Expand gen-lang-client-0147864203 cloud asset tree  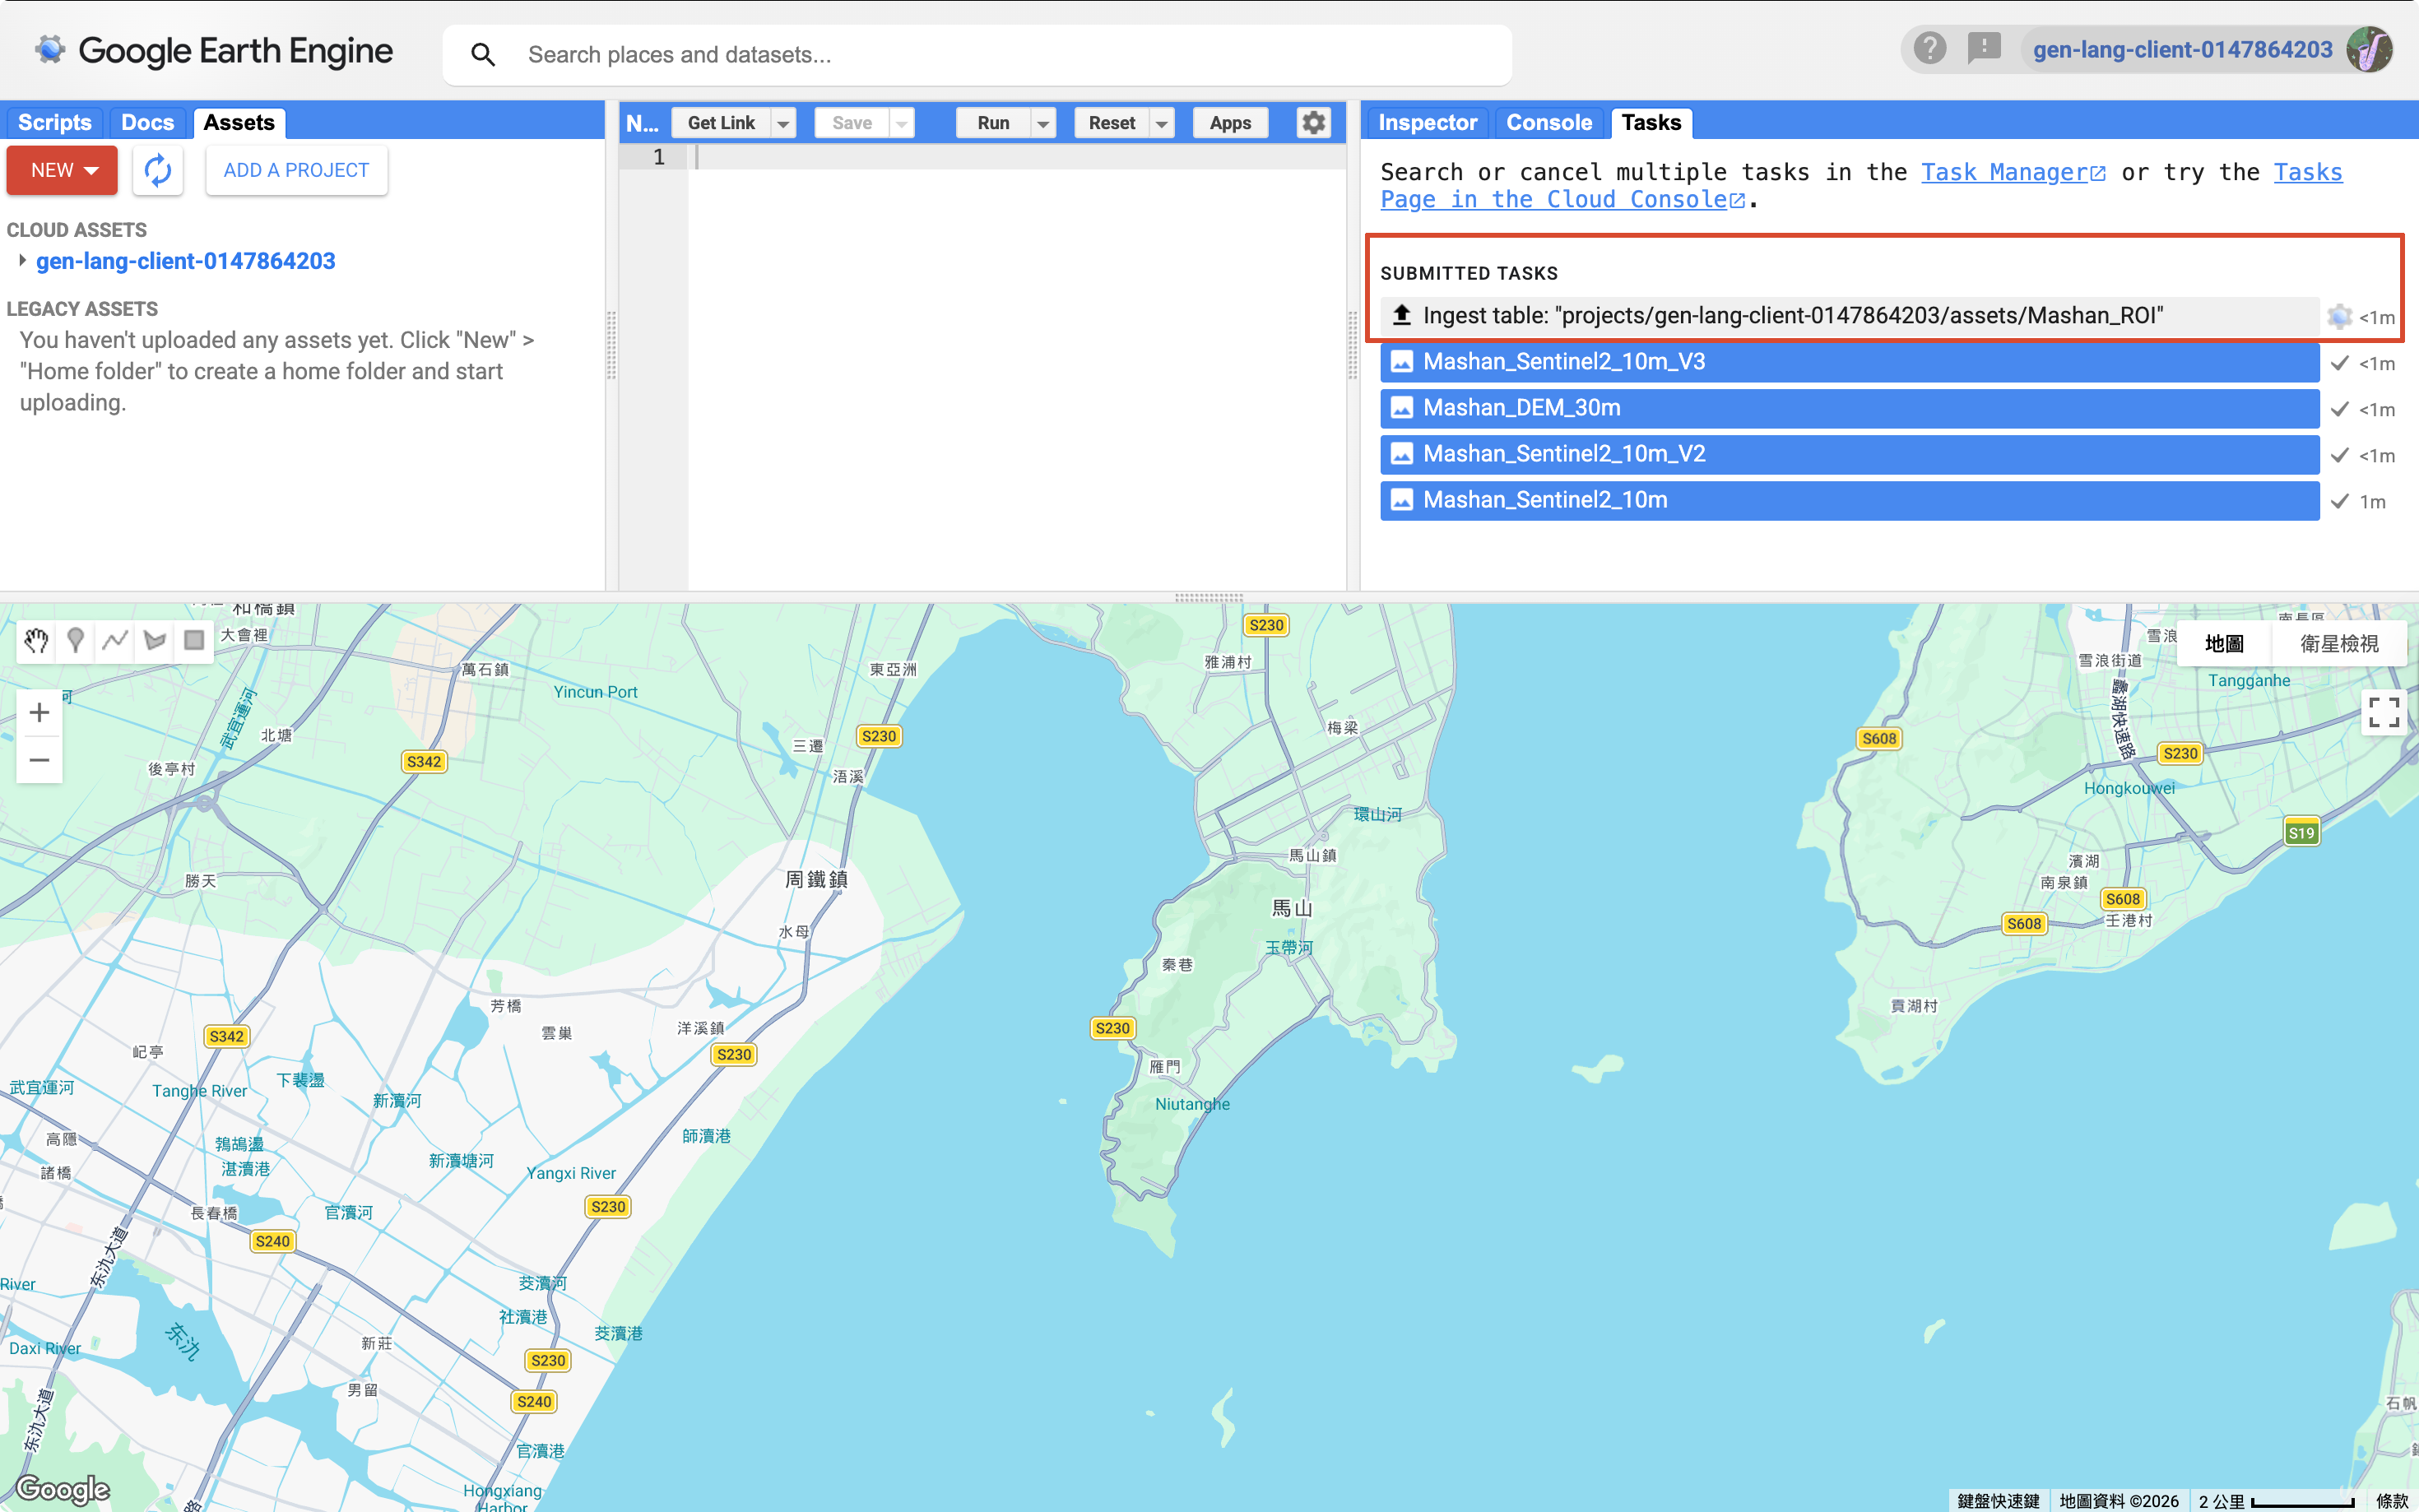click(x=22, y=261)
